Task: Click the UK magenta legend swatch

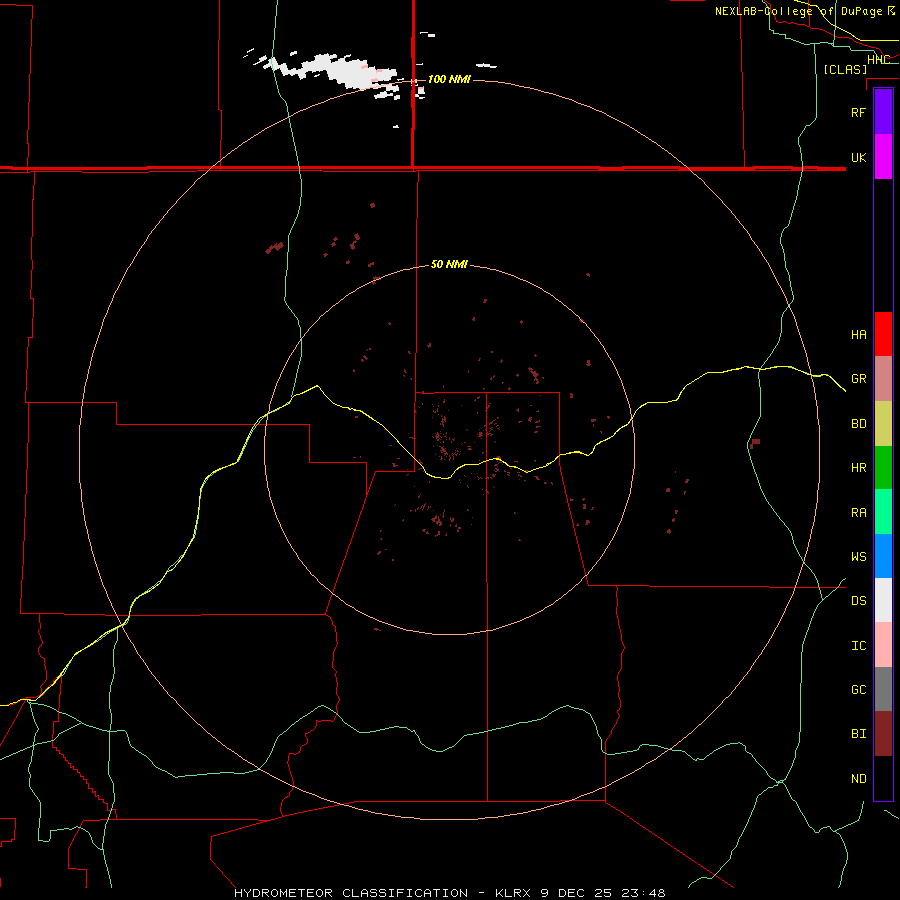Action: [883, 157]
